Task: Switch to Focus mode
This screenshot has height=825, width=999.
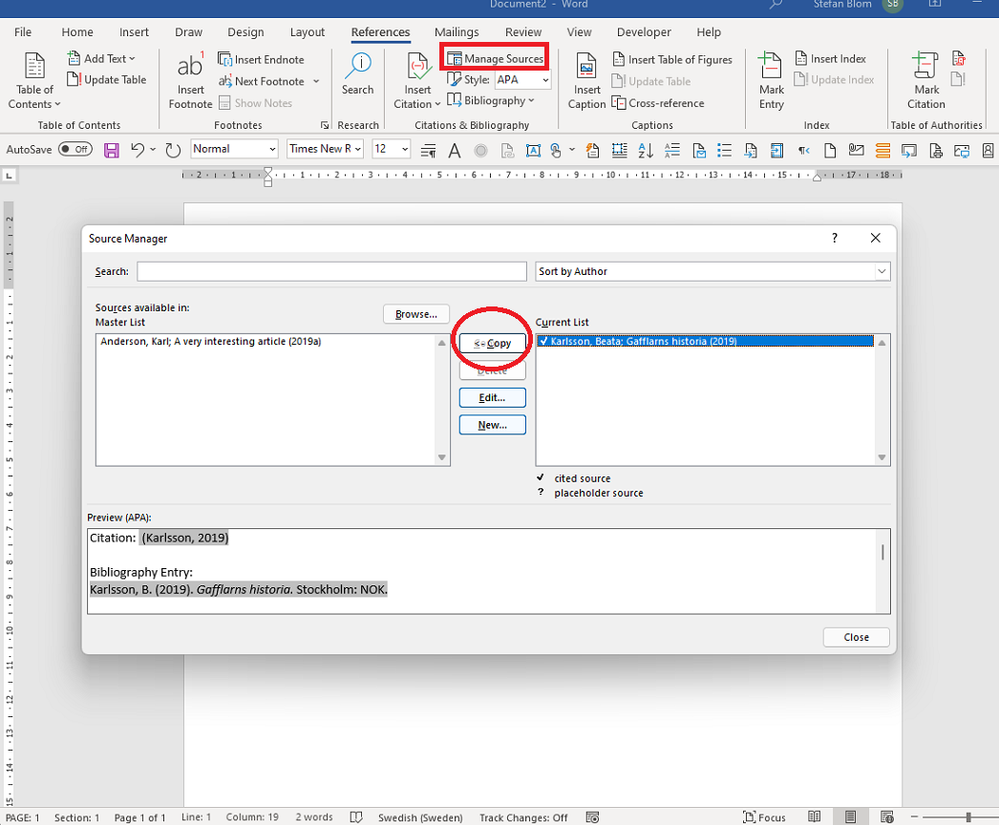Action: 764,817
